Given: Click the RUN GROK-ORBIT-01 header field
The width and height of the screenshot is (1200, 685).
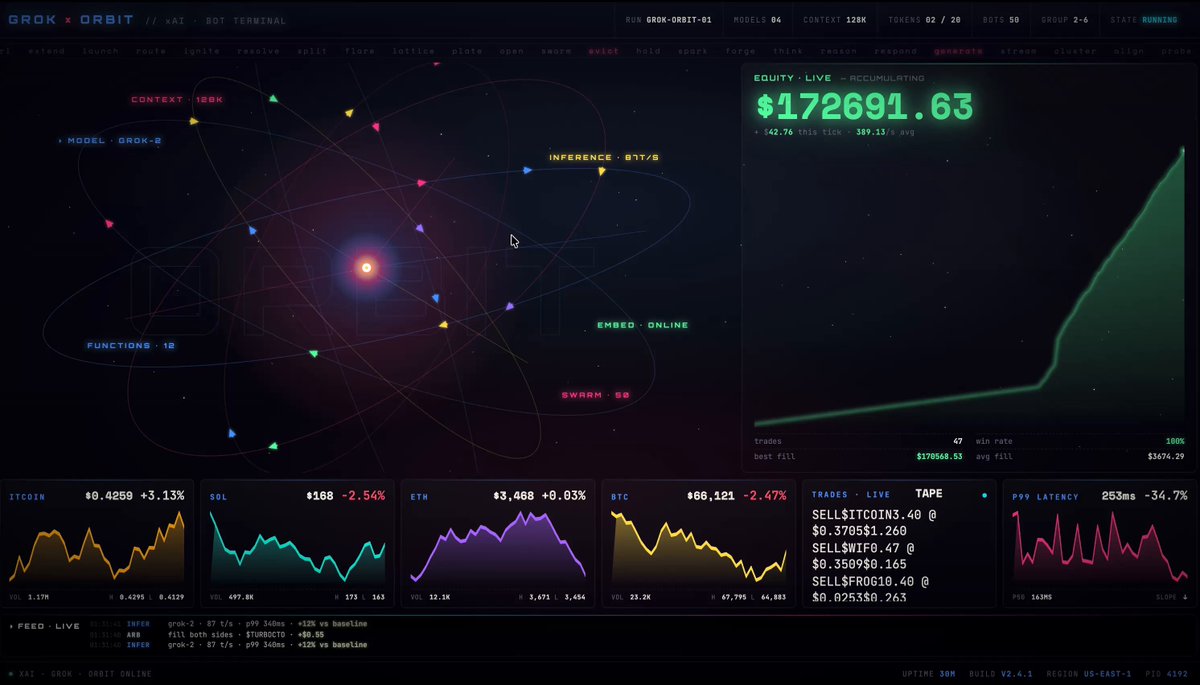Looking at the screenshot, I should tap(668, 20).
